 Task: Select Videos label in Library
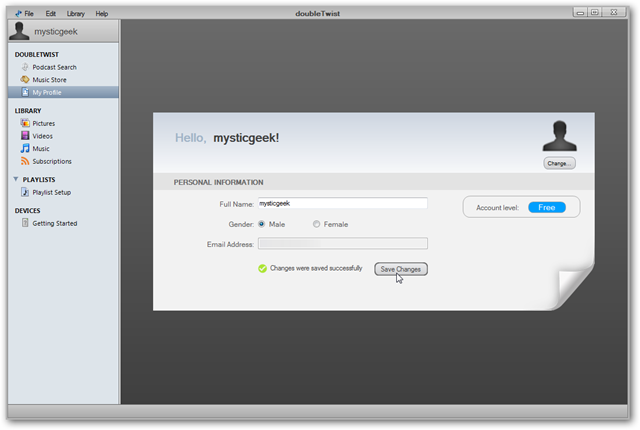pyautogui.click(x=42, y=136)
